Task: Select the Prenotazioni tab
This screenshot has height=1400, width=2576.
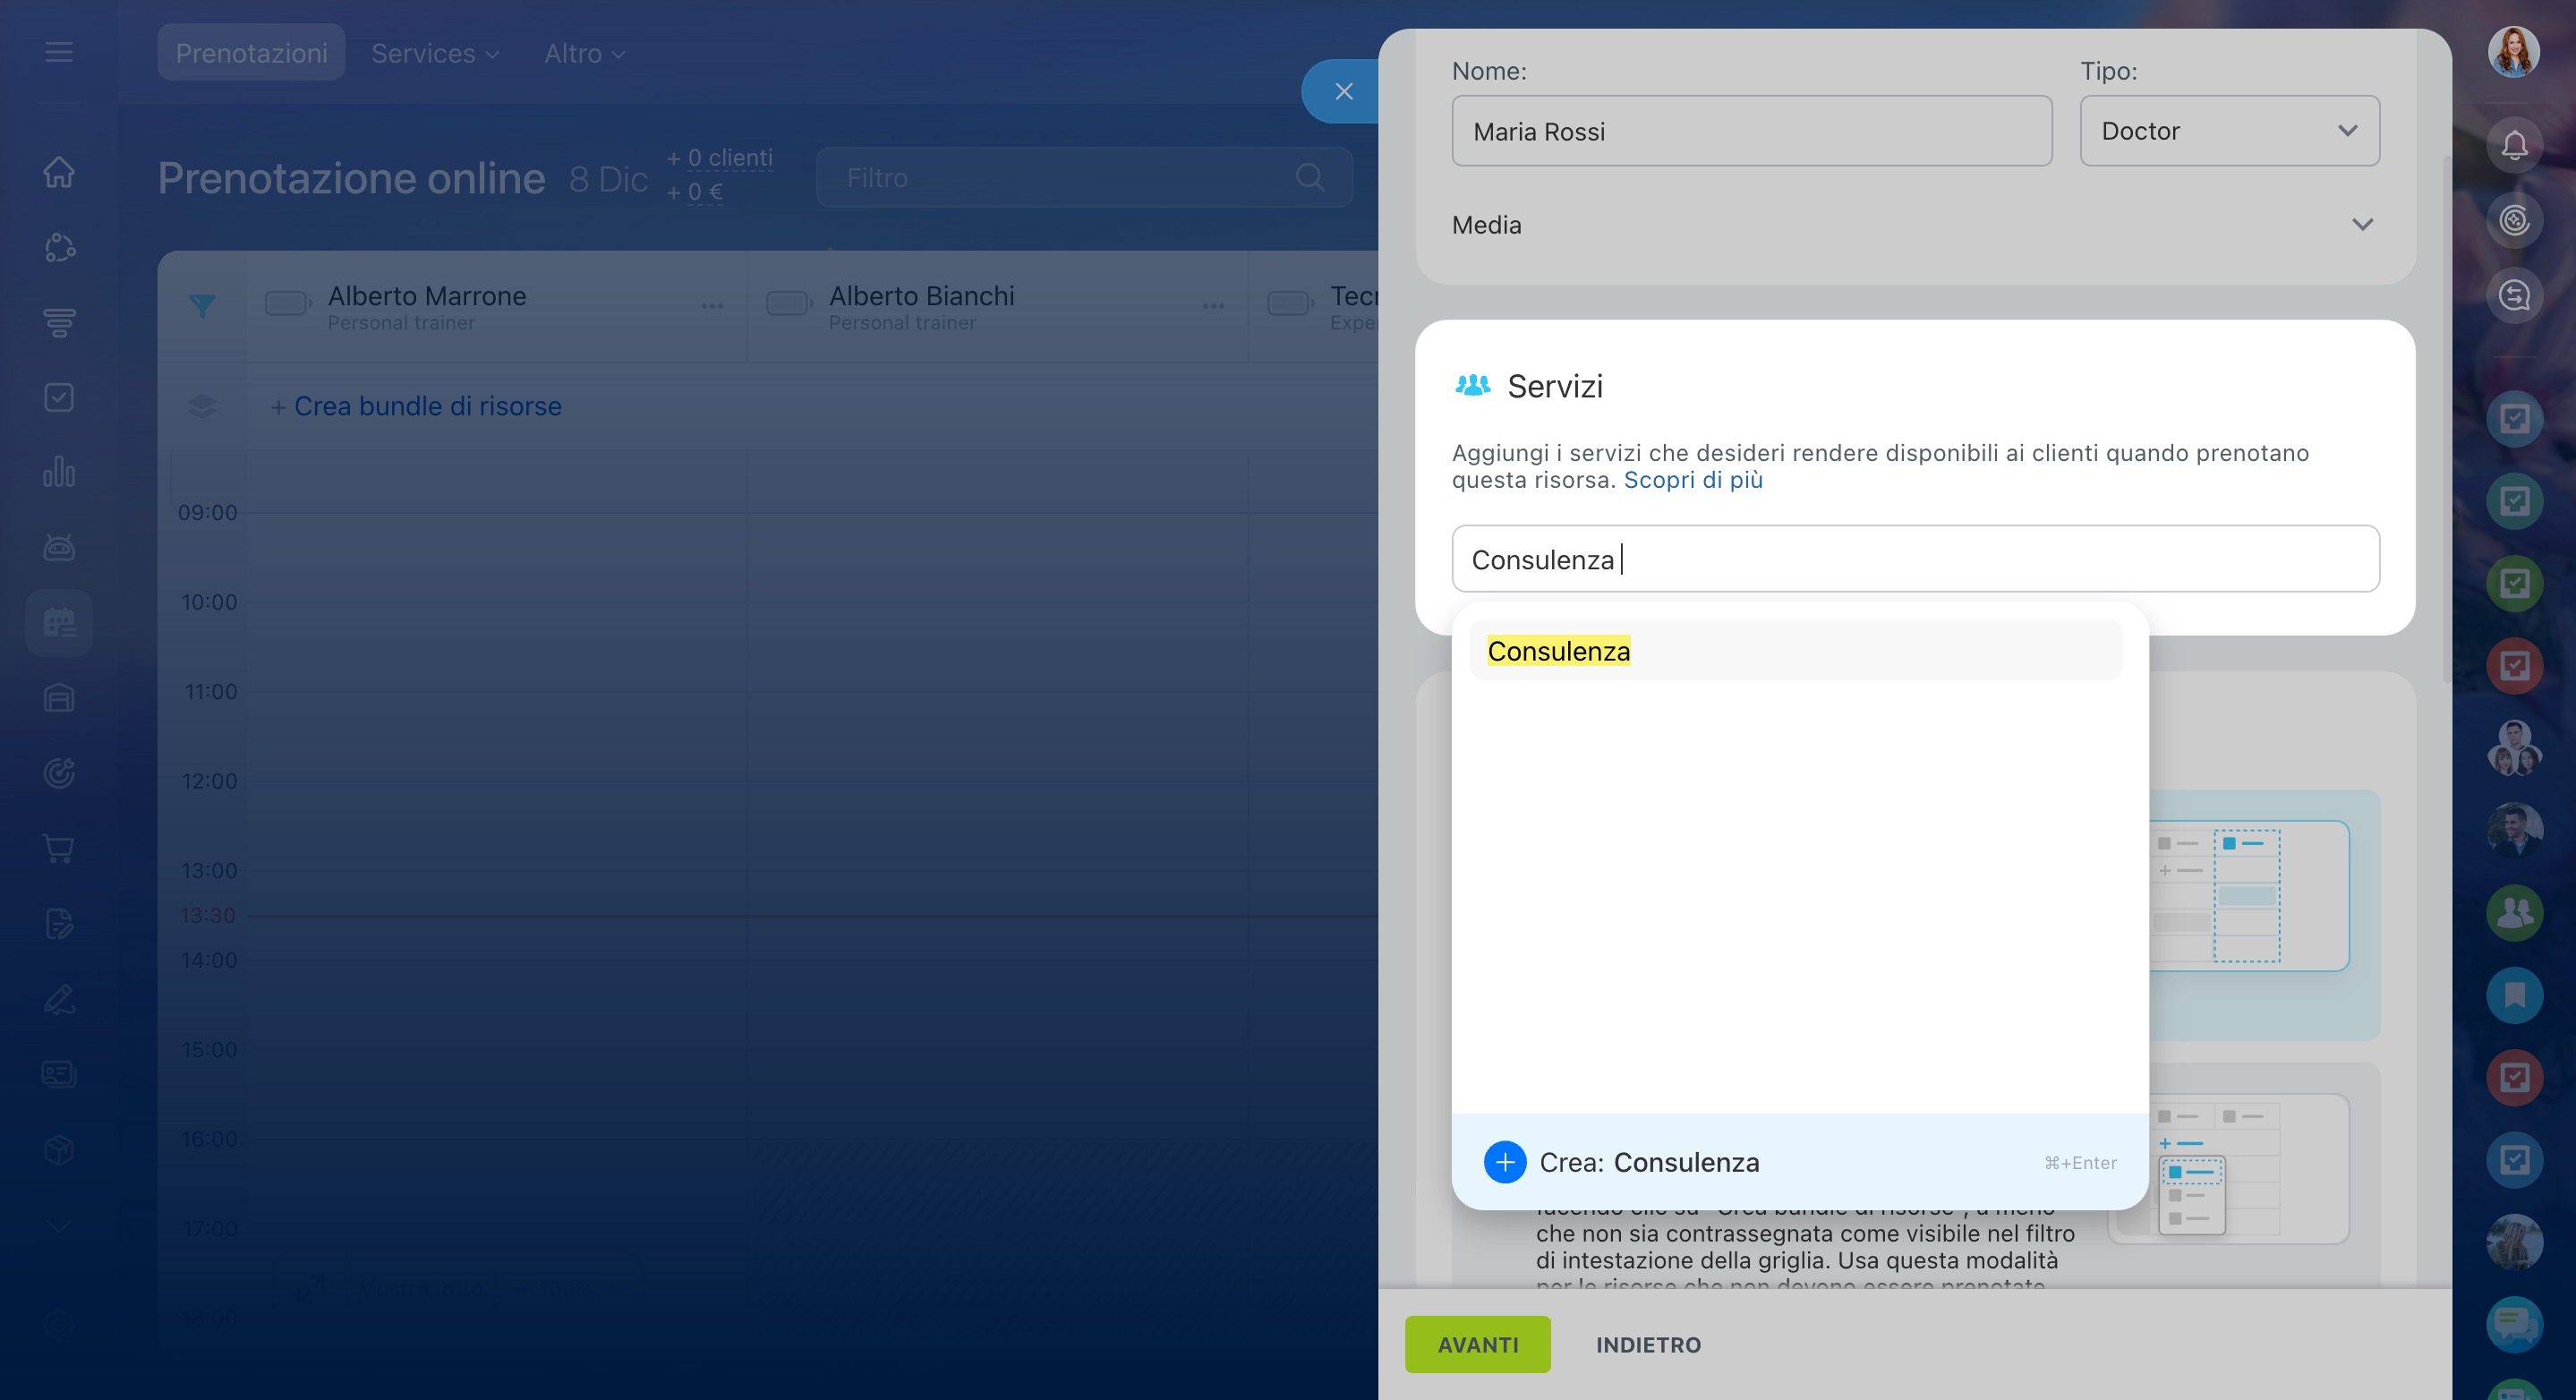Action: 251,53
